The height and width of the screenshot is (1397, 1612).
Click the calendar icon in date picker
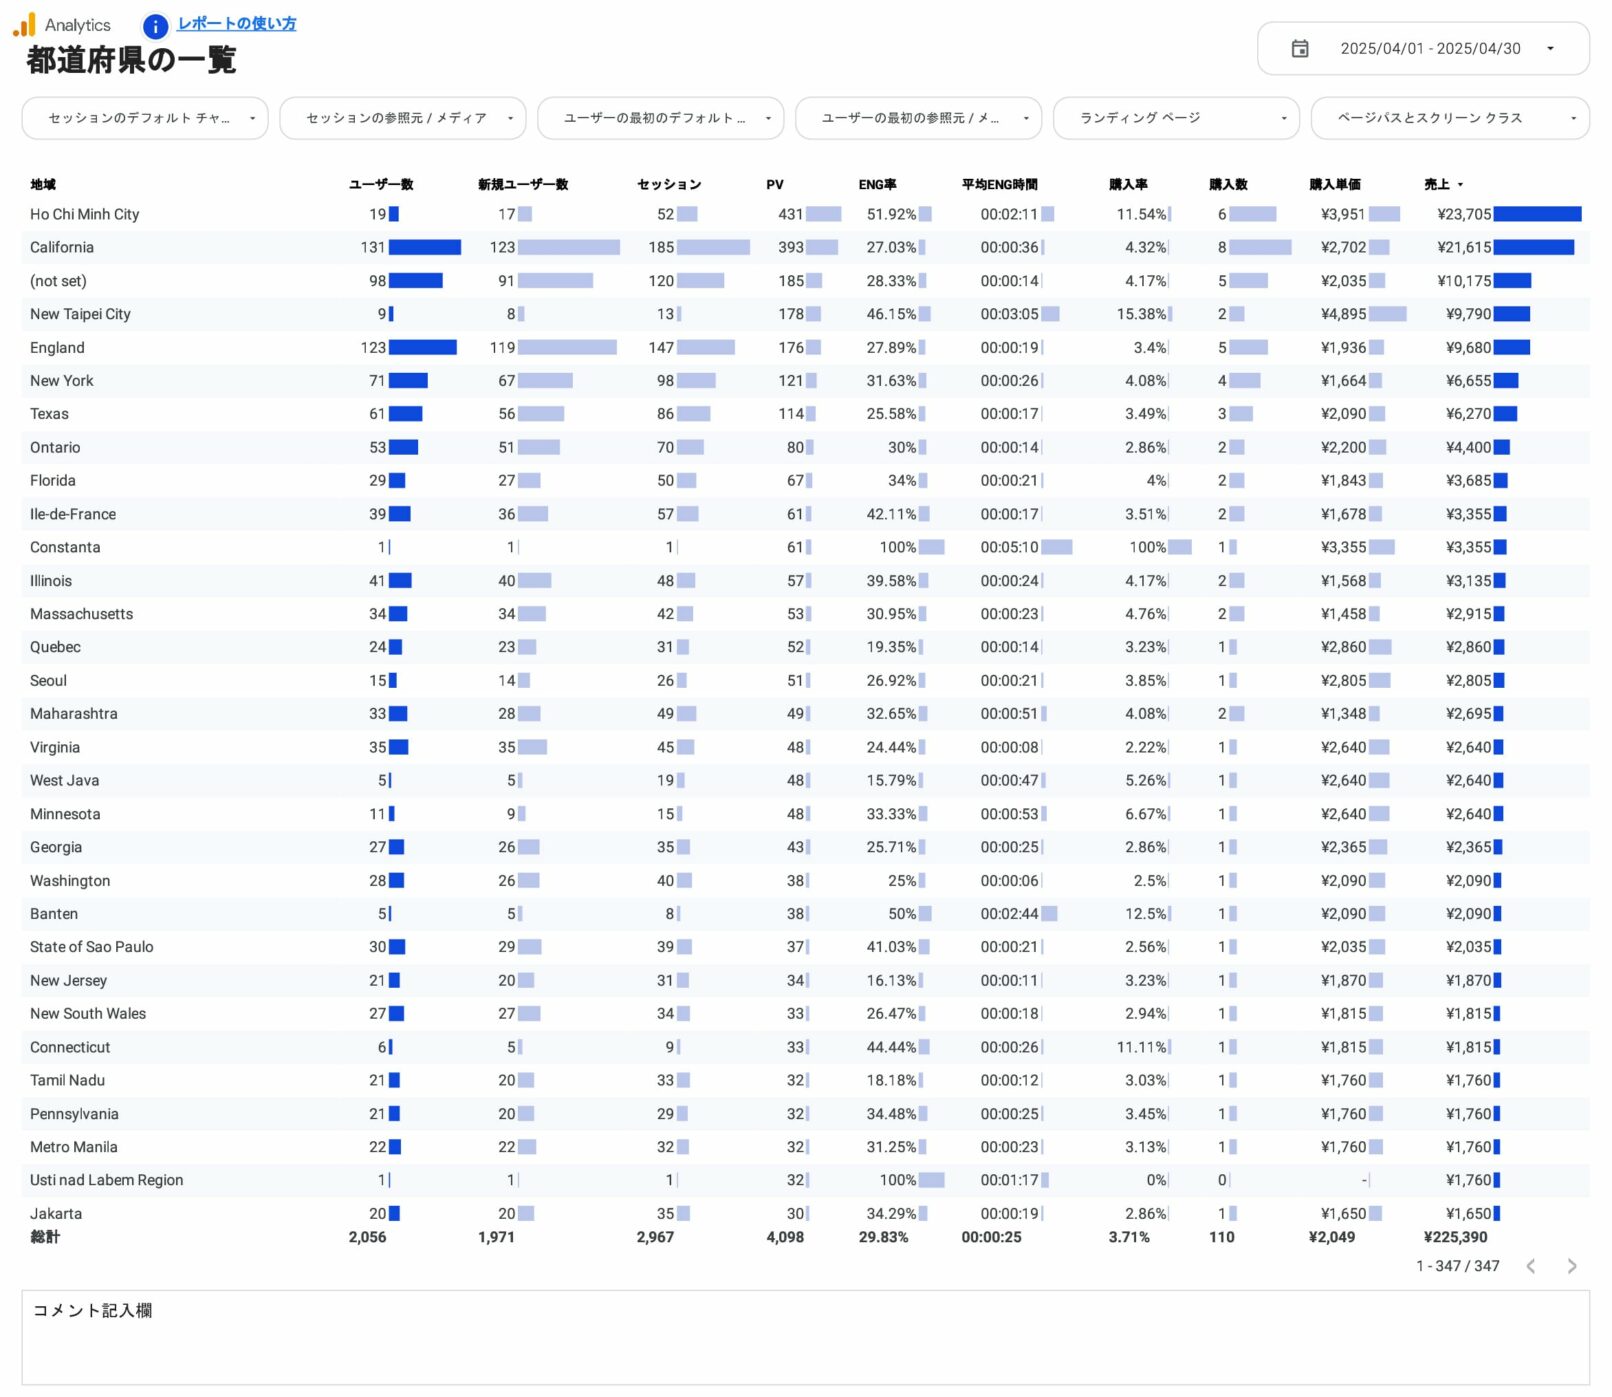point(1299,49)
